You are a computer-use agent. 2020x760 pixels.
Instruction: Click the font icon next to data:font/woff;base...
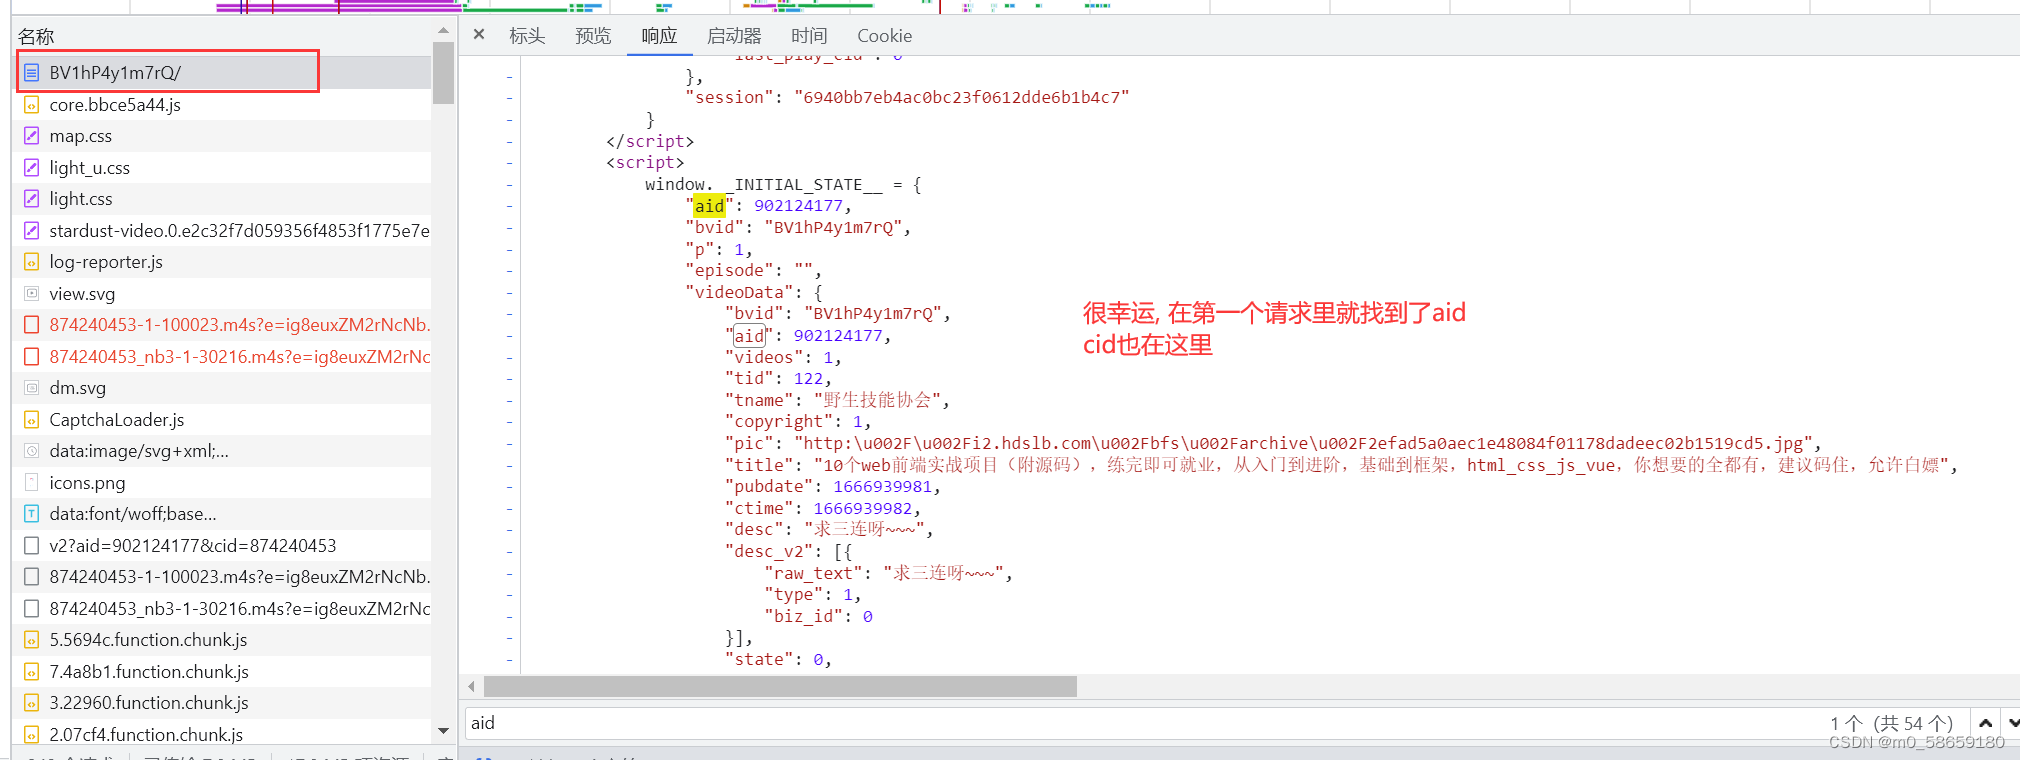click(x=31, y=514)
